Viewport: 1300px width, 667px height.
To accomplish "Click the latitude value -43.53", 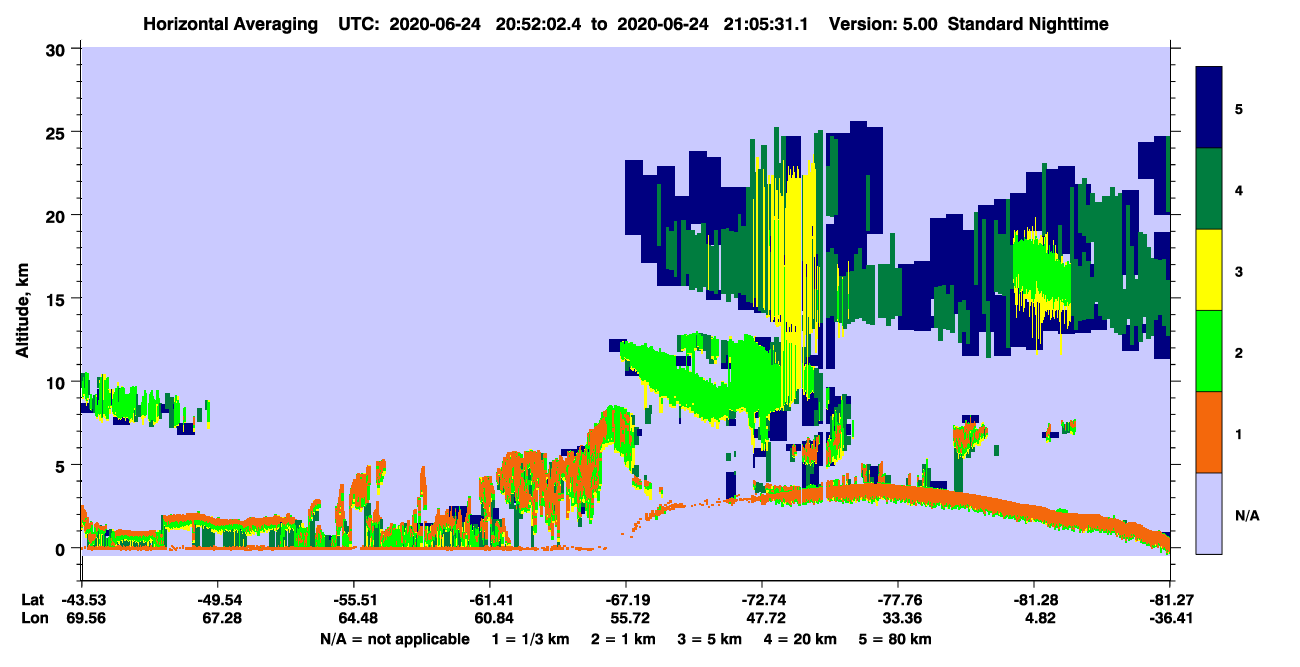I will click(x=82, y=600).
